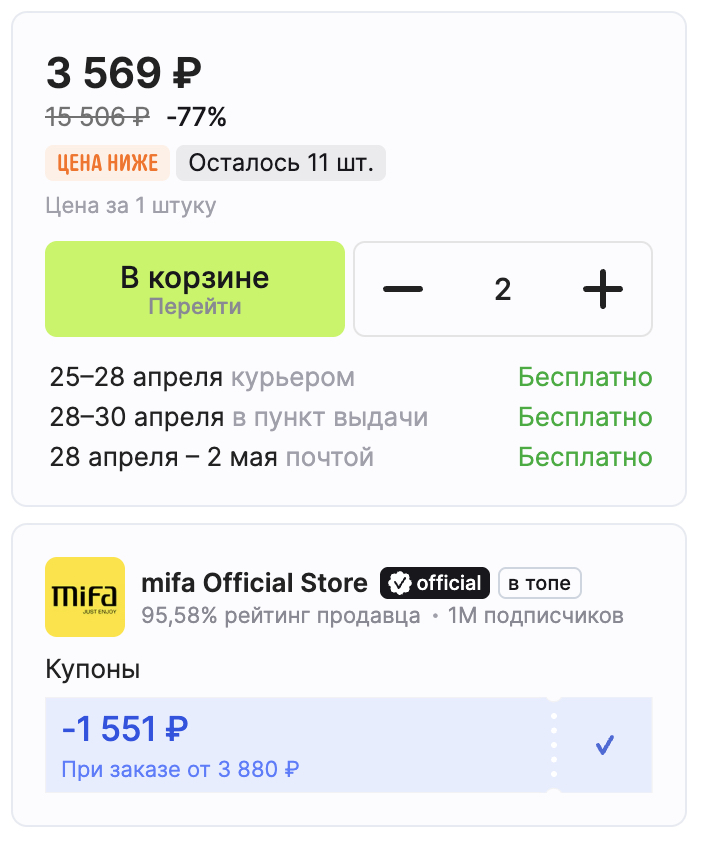Click the quantity value 2 field
The height and width of the screenshot is (847, 702).
[x=502, y=289]
